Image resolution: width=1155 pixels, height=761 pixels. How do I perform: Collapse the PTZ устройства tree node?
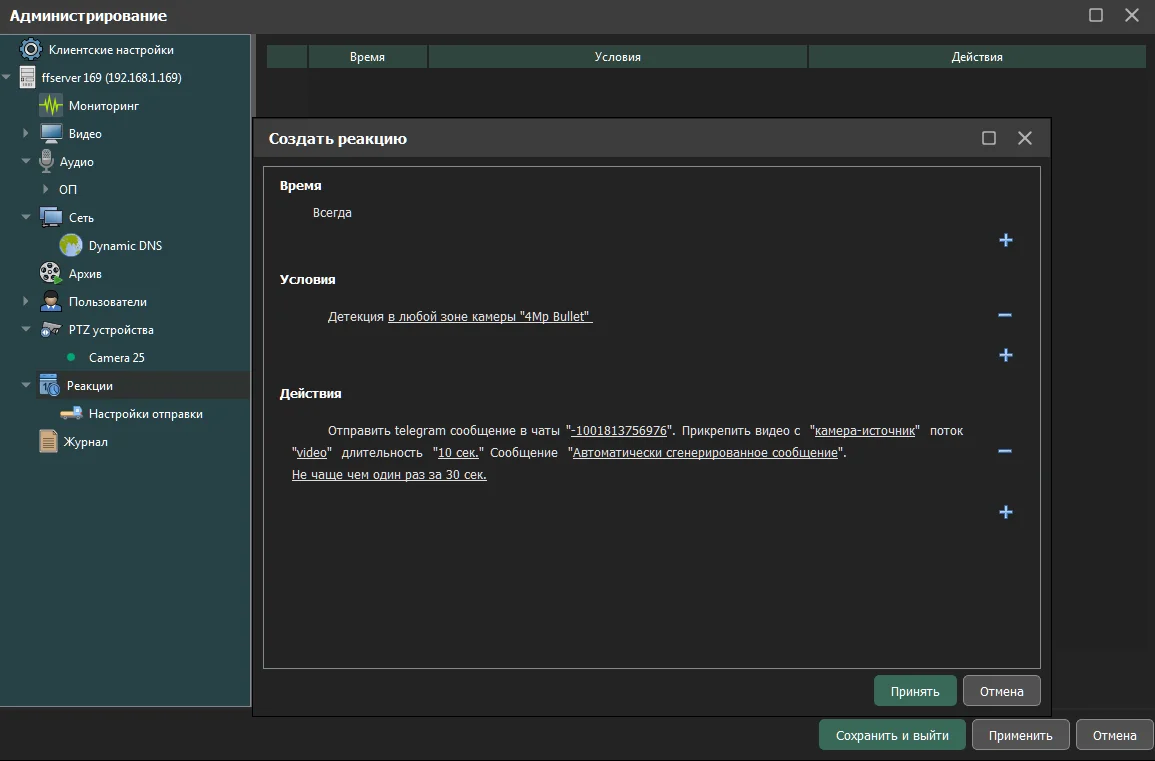[26, 329]
